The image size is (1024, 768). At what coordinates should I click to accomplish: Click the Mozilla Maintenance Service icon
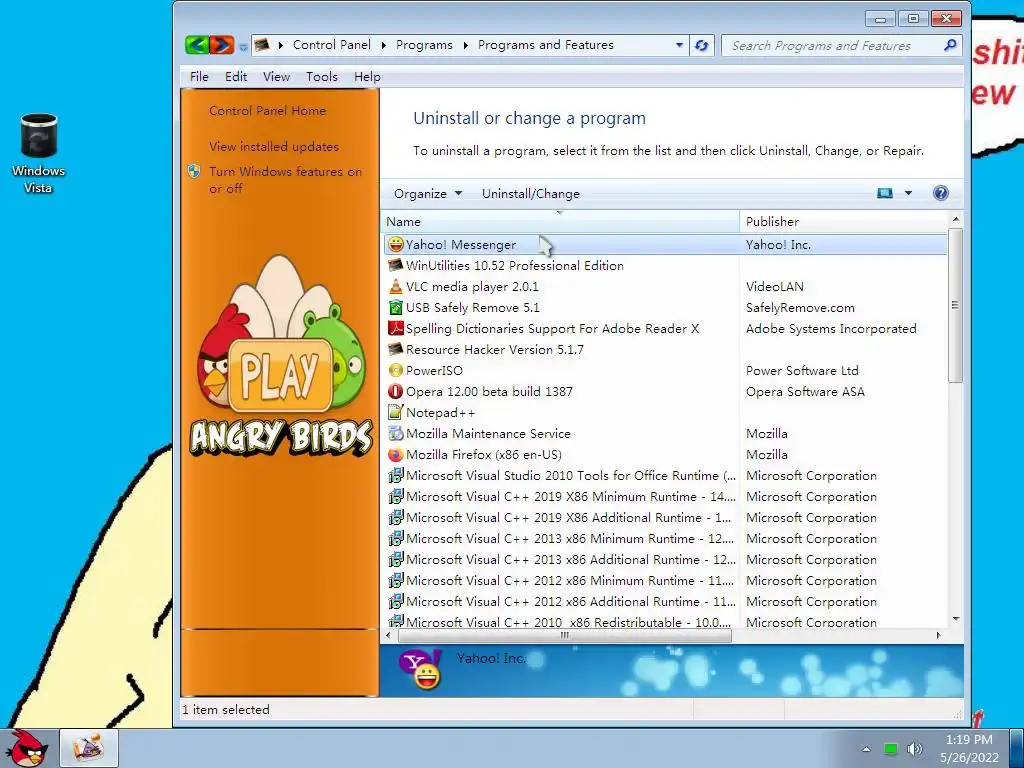tap(395, 433)
